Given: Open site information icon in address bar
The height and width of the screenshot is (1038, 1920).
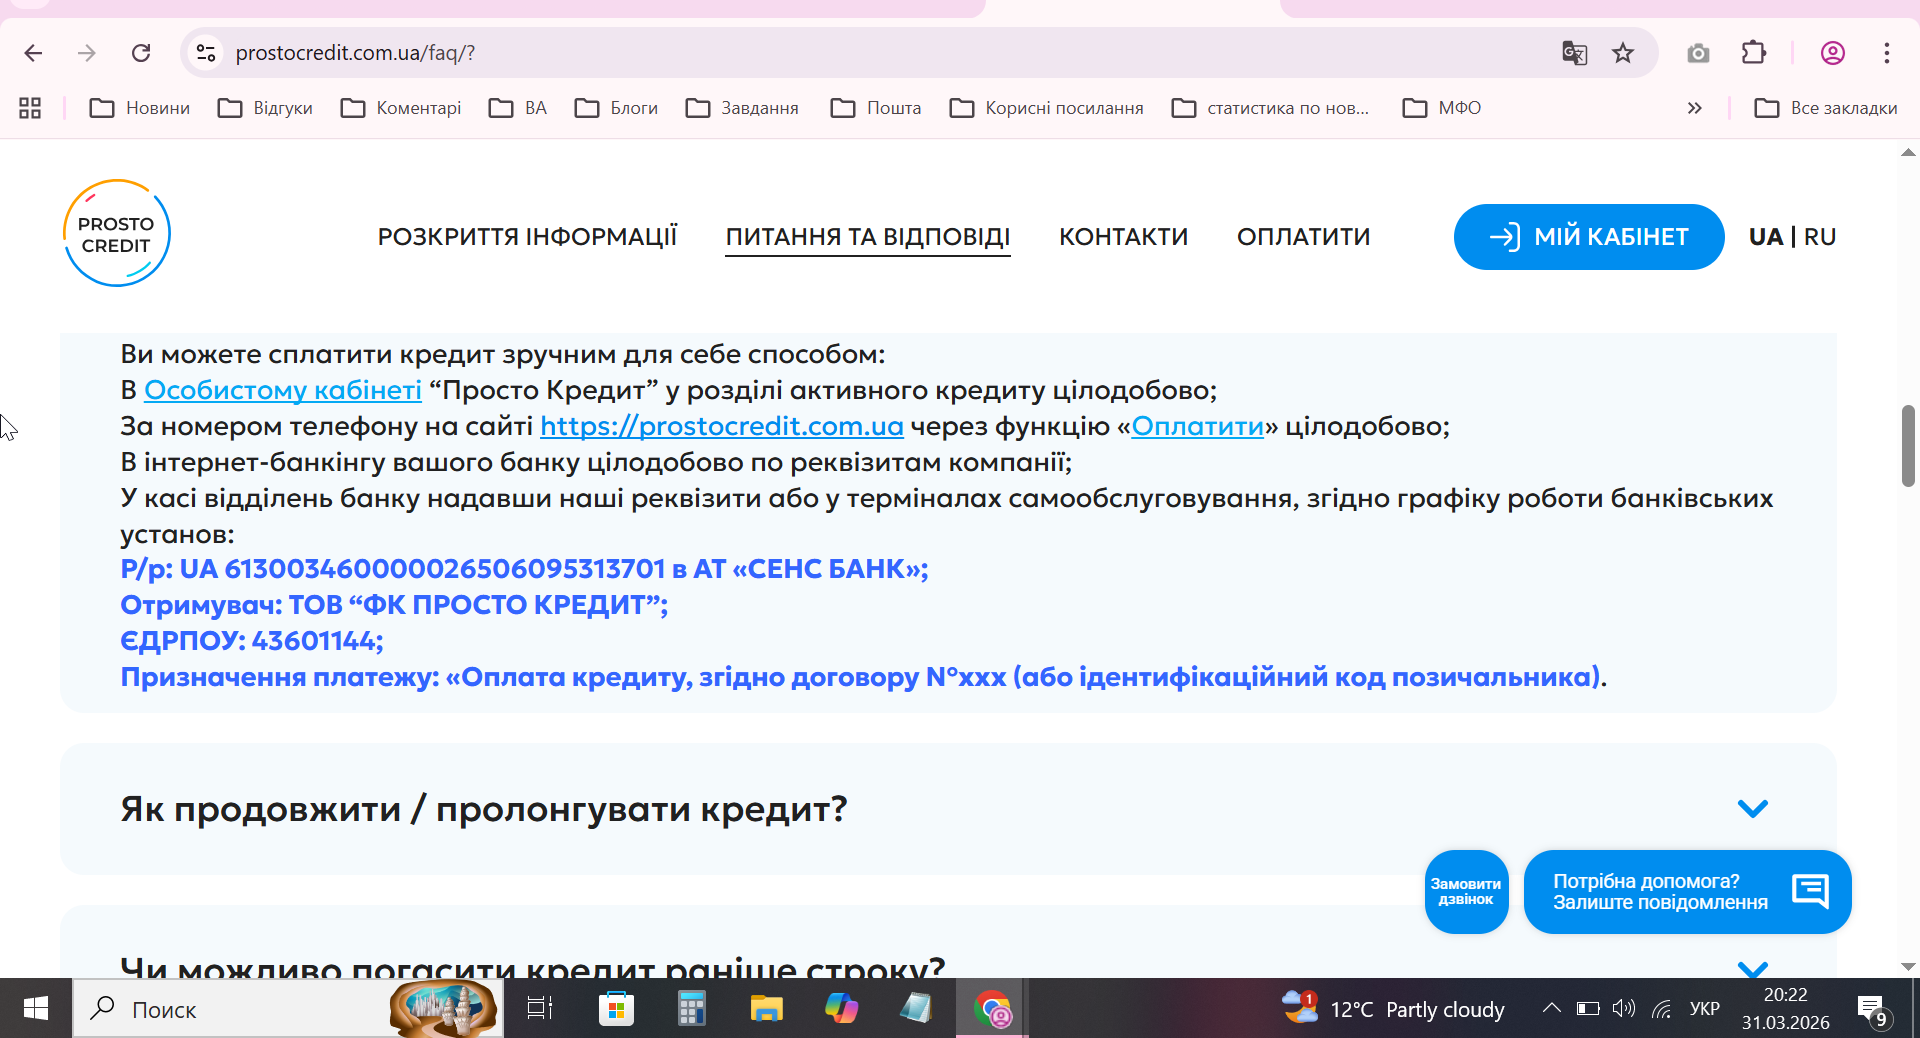Looking at the screenshot, I should point(206,53).
